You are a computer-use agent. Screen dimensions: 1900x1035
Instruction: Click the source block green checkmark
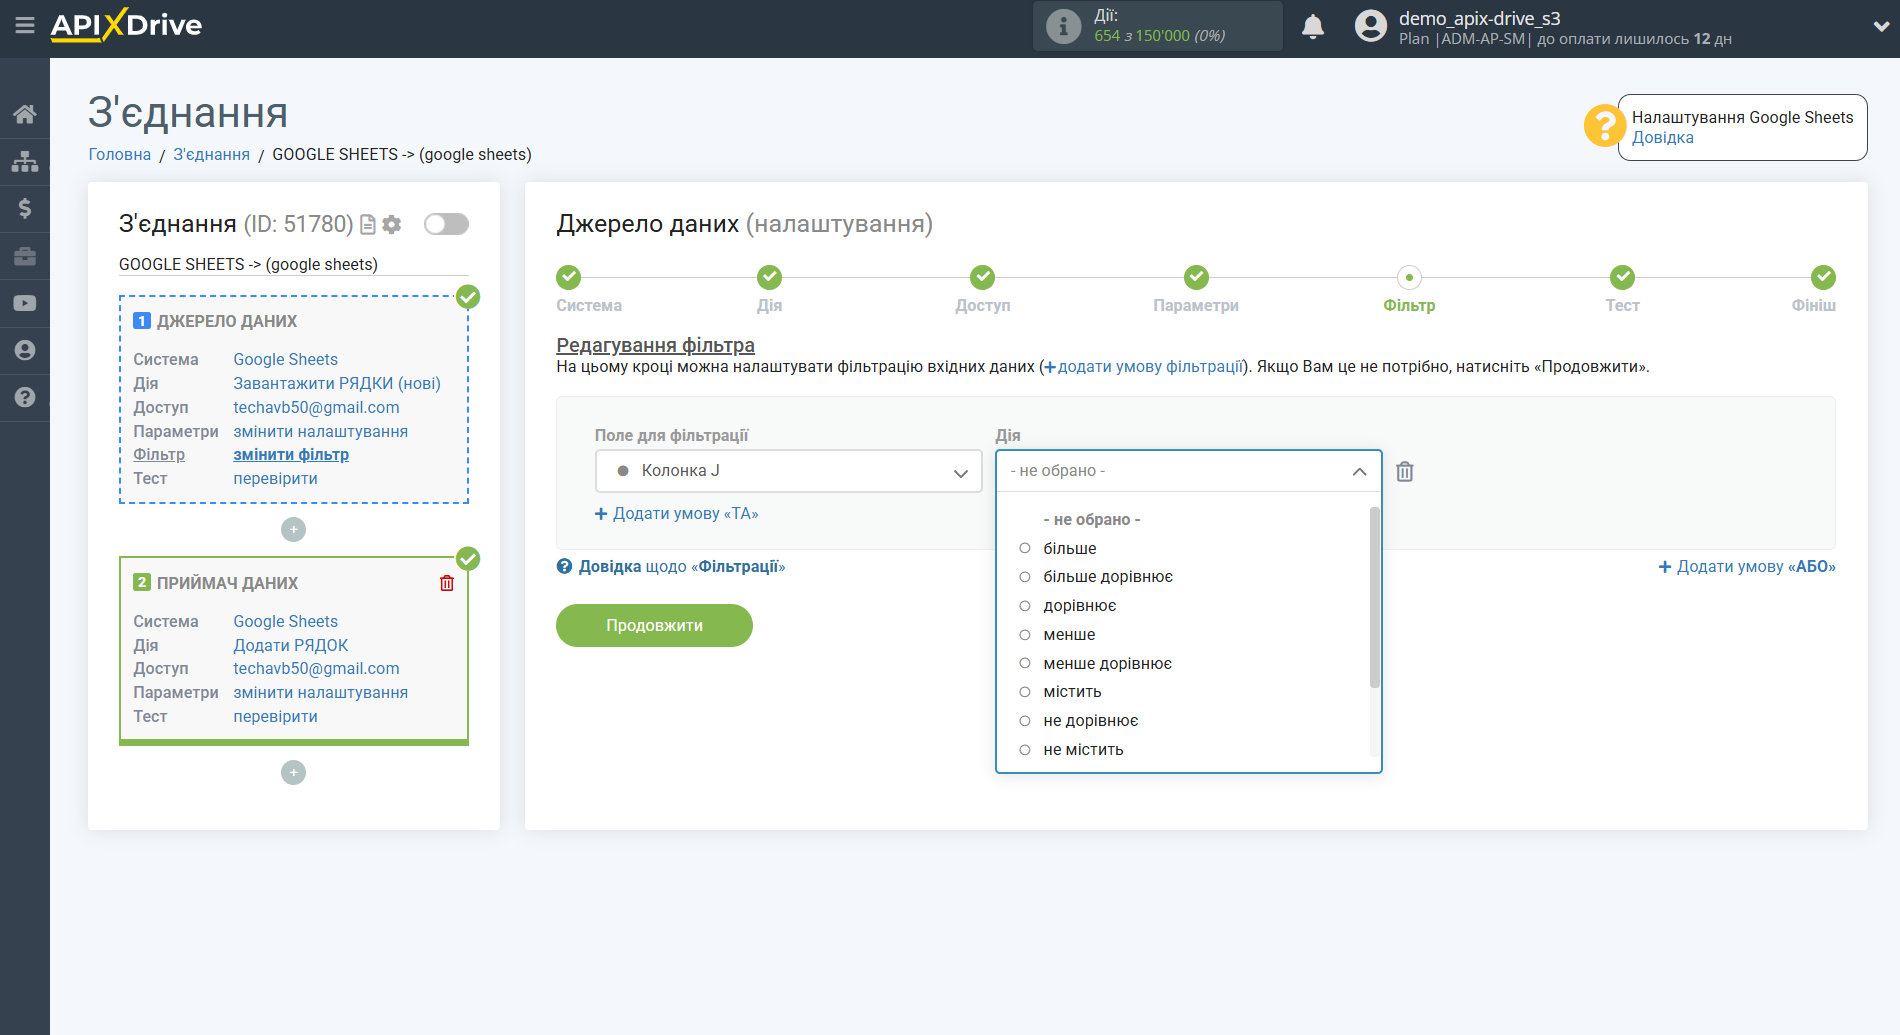tap(468, 297)
